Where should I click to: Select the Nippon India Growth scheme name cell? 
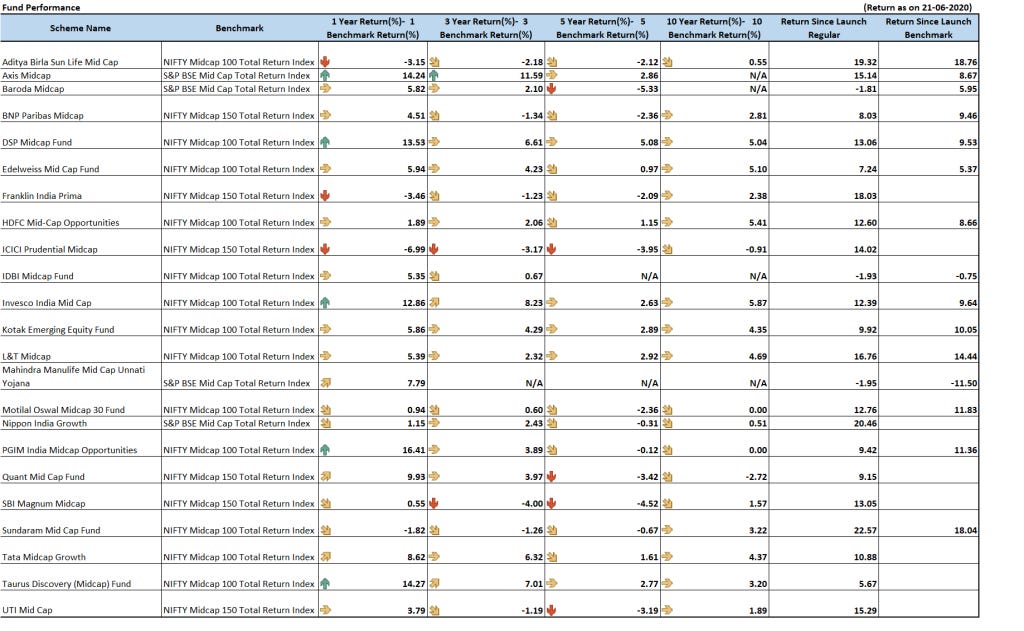point(81,423)
